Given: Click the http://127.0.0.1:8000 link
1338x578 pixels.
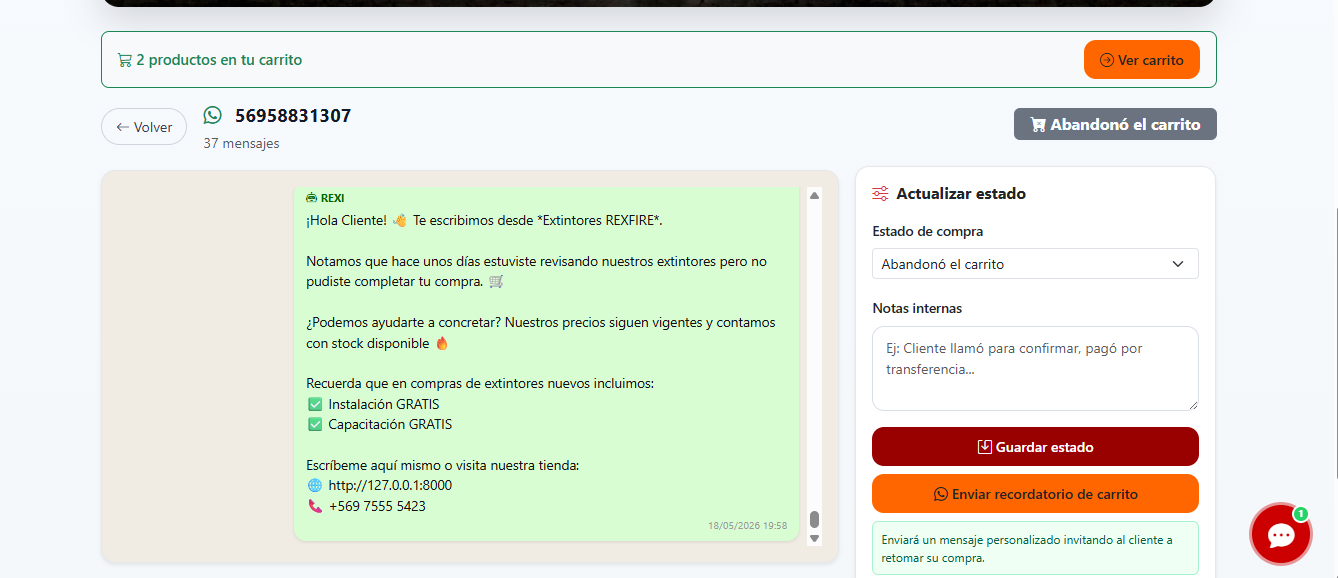Looking at the screenshot, I should click(x=390, y=485).
